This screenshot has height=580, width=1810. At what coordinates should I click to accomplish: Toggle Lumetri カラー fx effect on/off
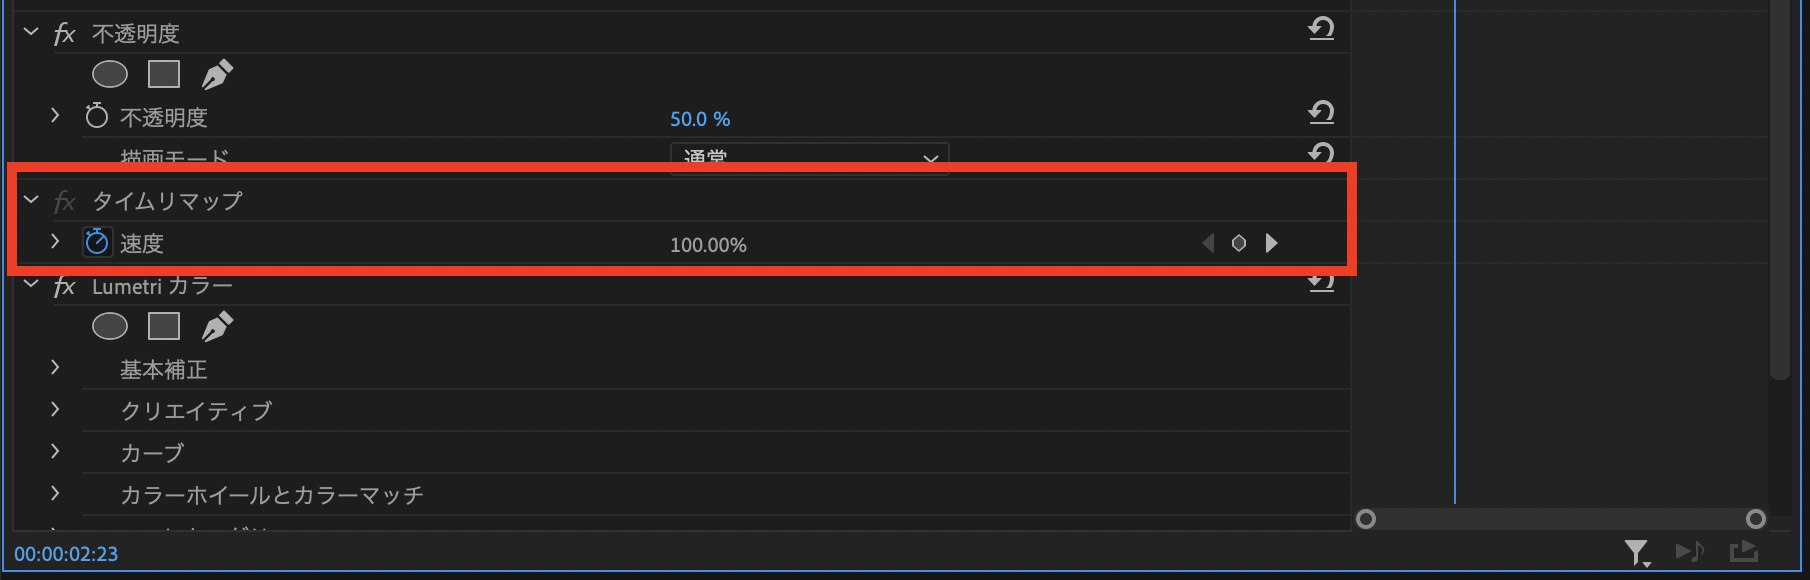coord(65,287)
